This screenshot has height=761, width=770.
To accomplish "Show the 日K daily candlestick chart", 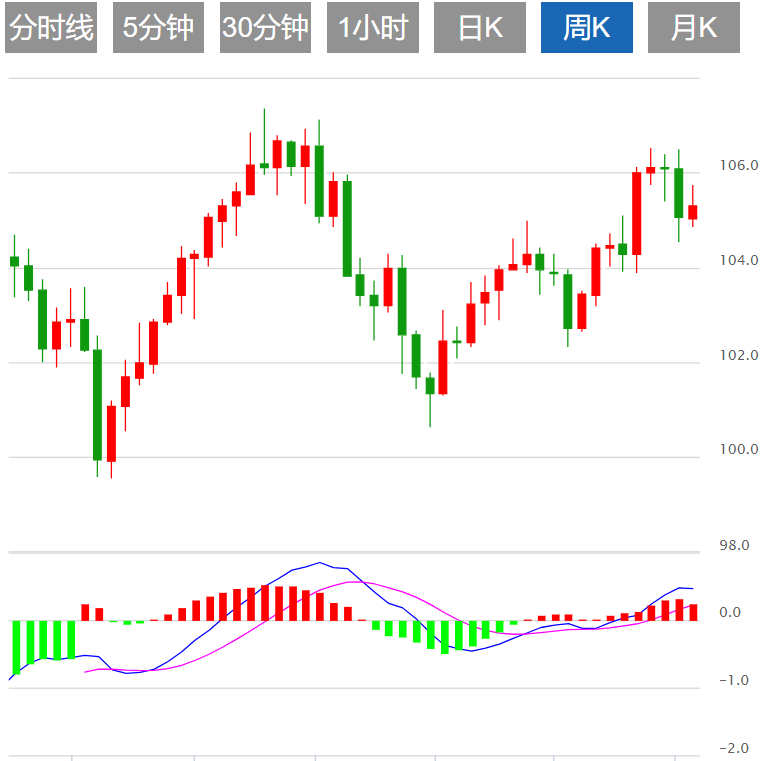I will pos(480,28).
